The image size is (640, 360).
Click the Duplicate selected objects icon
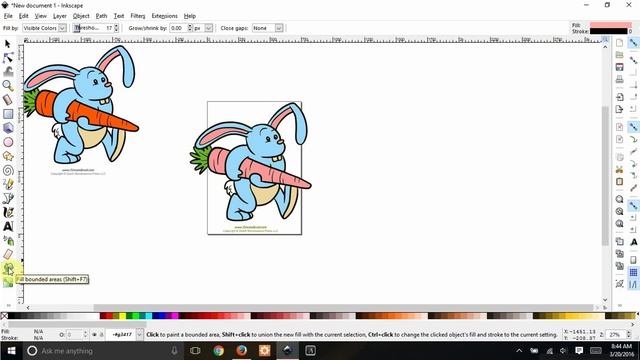click(619, 242)
